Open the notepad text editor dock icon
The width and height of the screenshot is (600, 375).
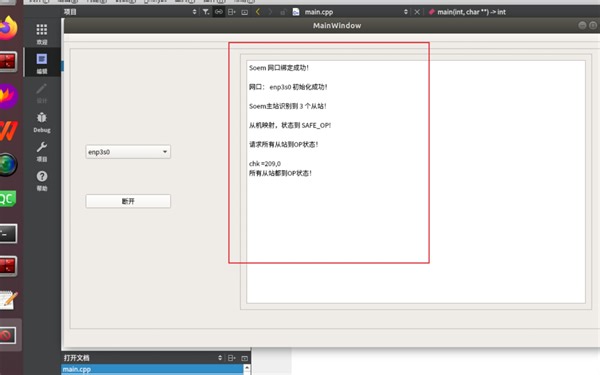point(8,300)
